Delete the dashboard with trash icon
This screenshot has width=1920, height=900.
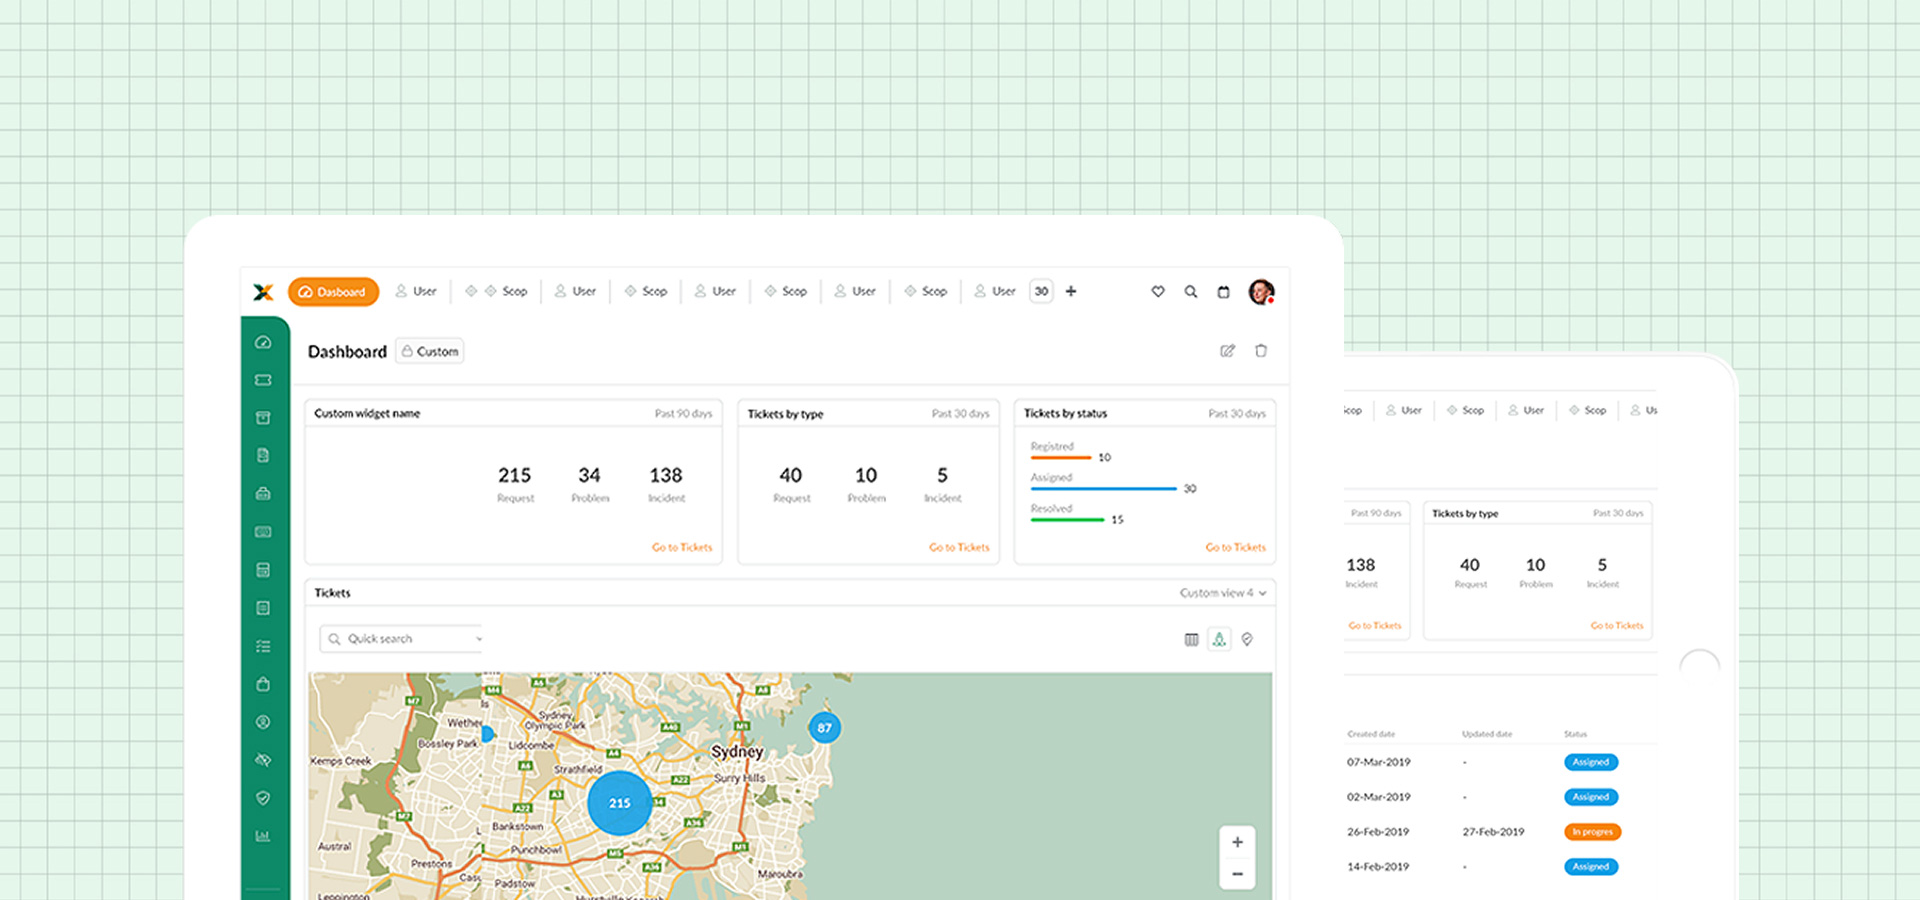point(1261,351)
